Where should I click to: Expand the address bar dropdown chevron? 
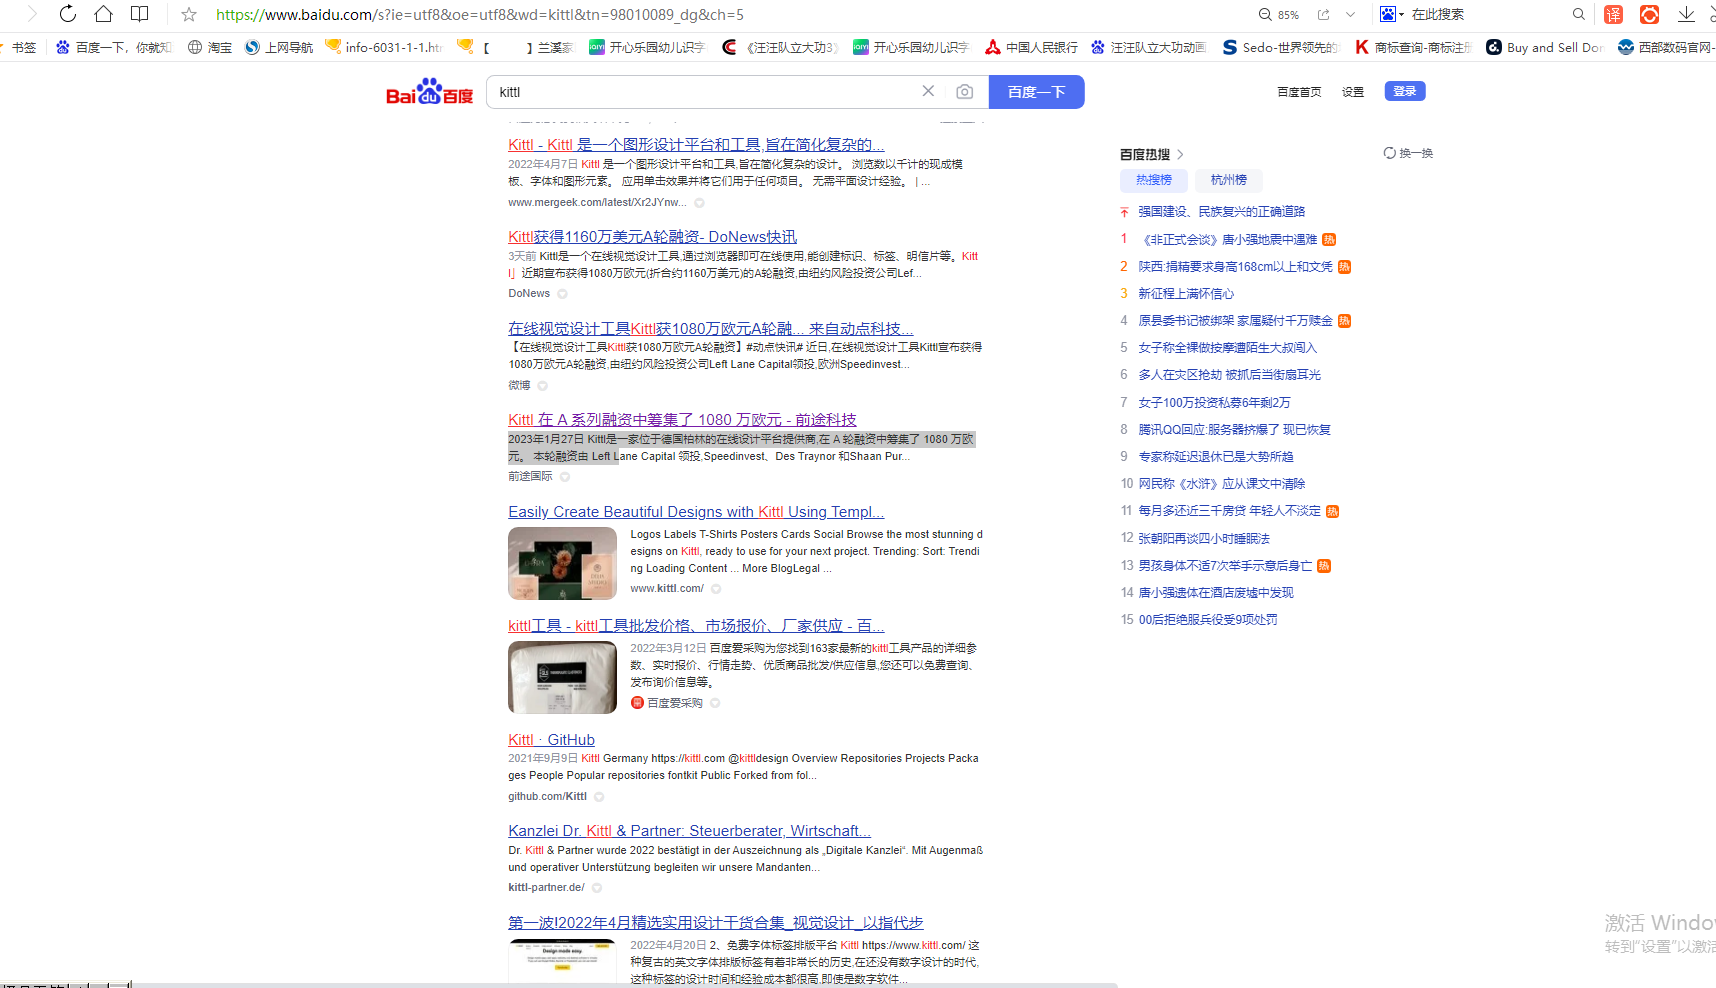click(1351, 14)
